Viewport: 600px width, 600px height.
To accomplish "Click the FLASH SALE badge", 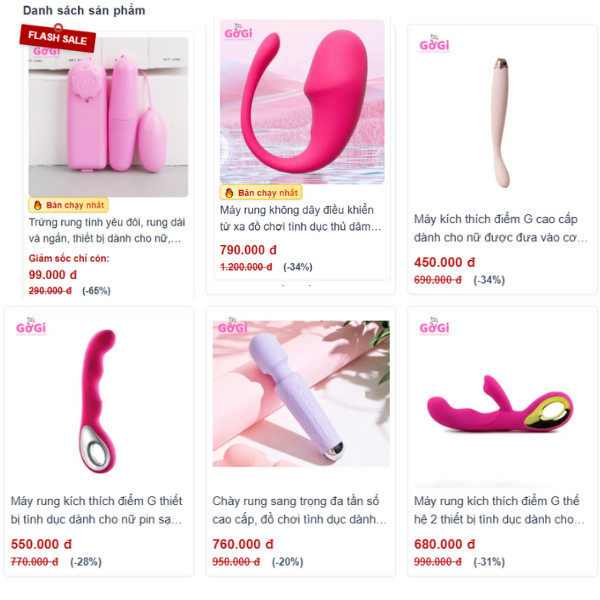I will click(57, 38).
